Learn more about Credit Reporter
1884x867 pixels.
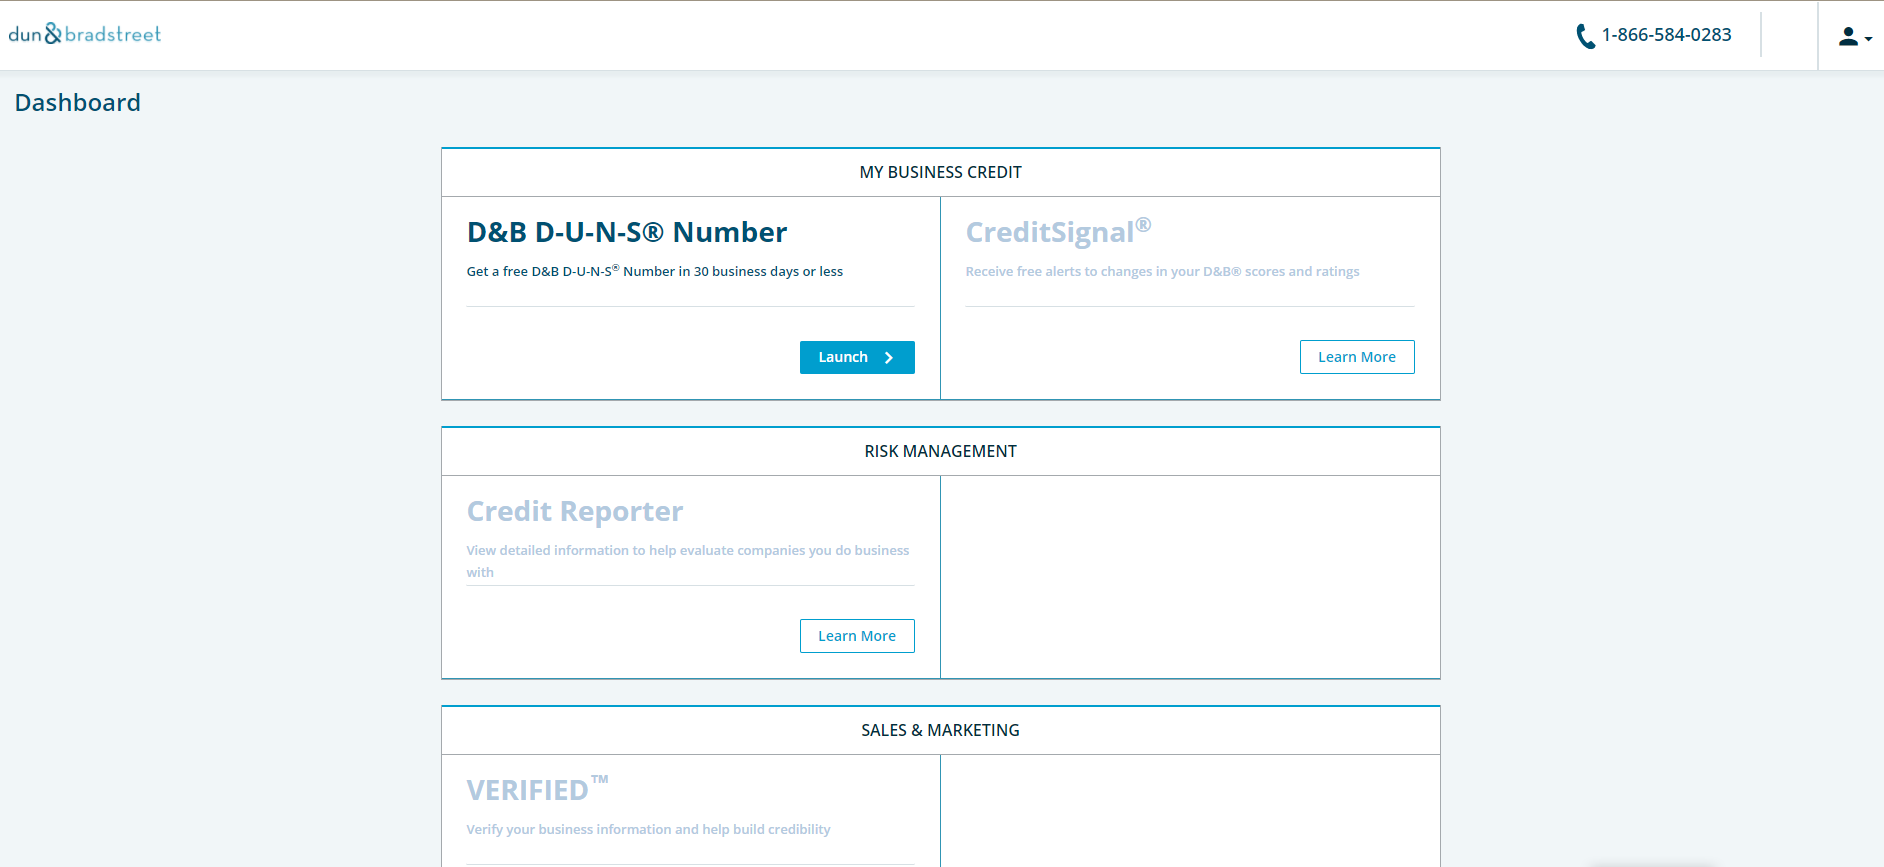click(857, 636)
